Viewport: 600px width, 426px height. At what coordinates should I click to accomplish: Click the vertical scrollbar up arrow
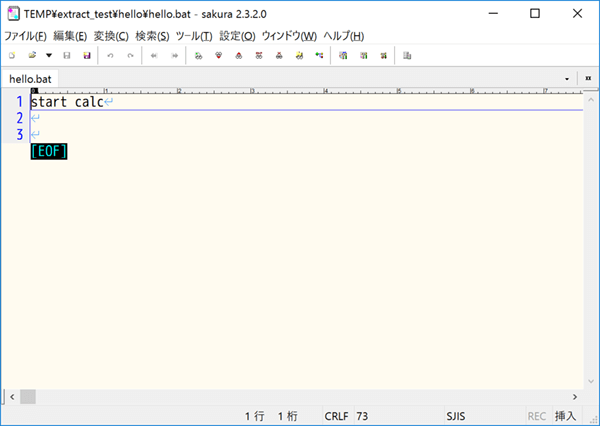click(x=591, y=100)
